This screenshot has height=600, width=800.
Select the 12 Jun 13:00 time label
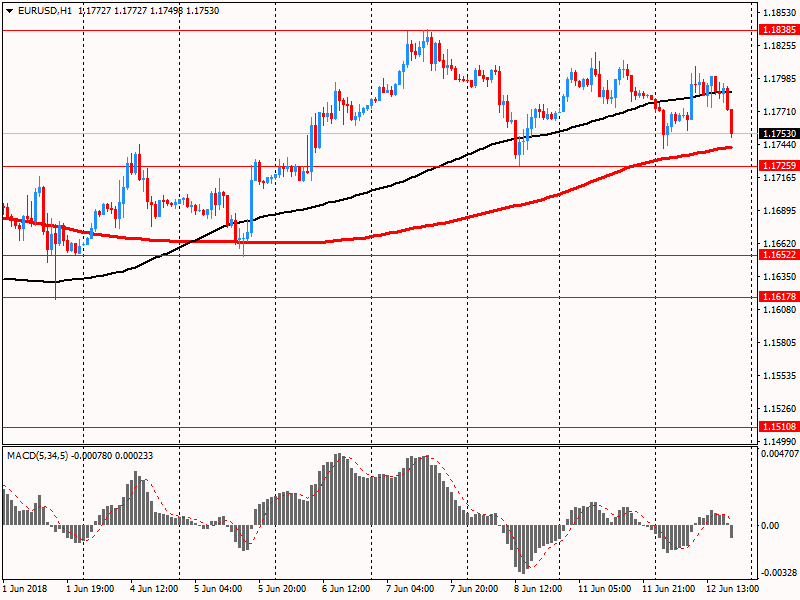[x=732, y=589]
